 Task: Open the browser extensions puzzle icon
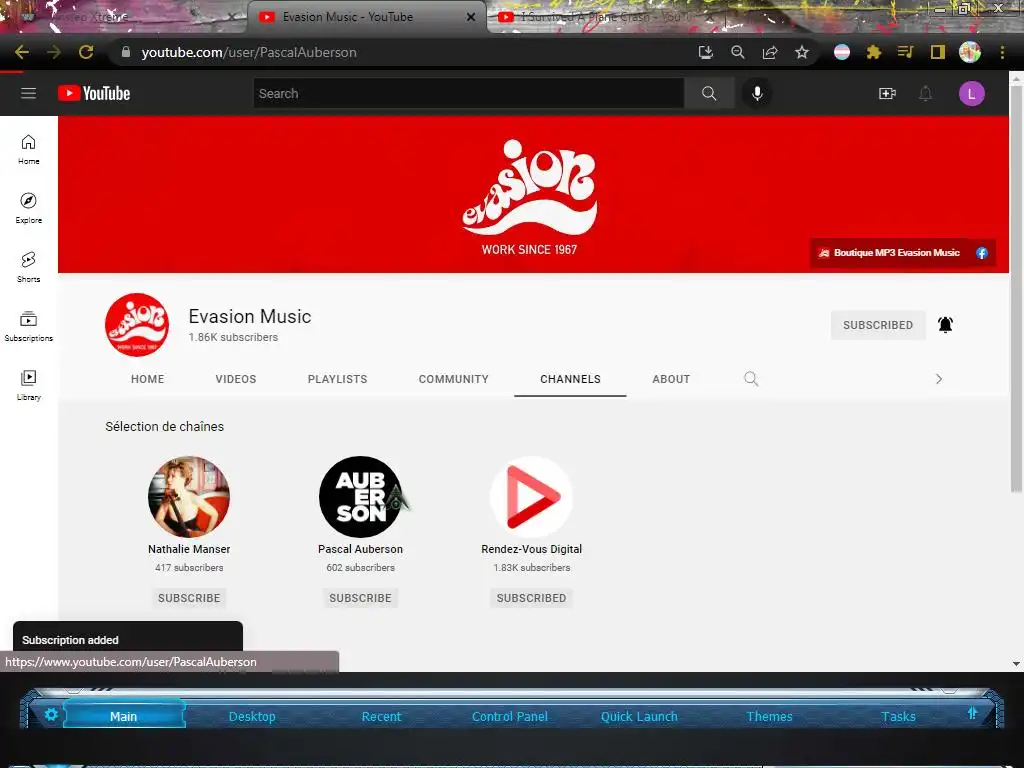pos(874,52)
